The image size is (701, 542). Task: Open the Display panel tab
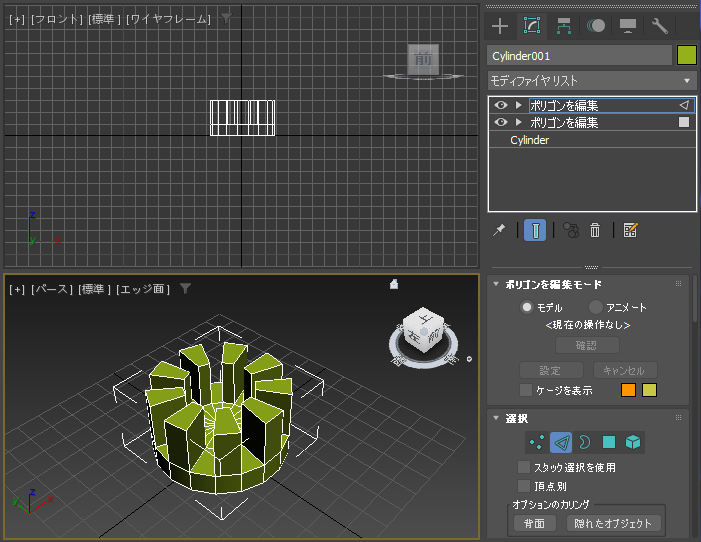click(x=628, y=26)
